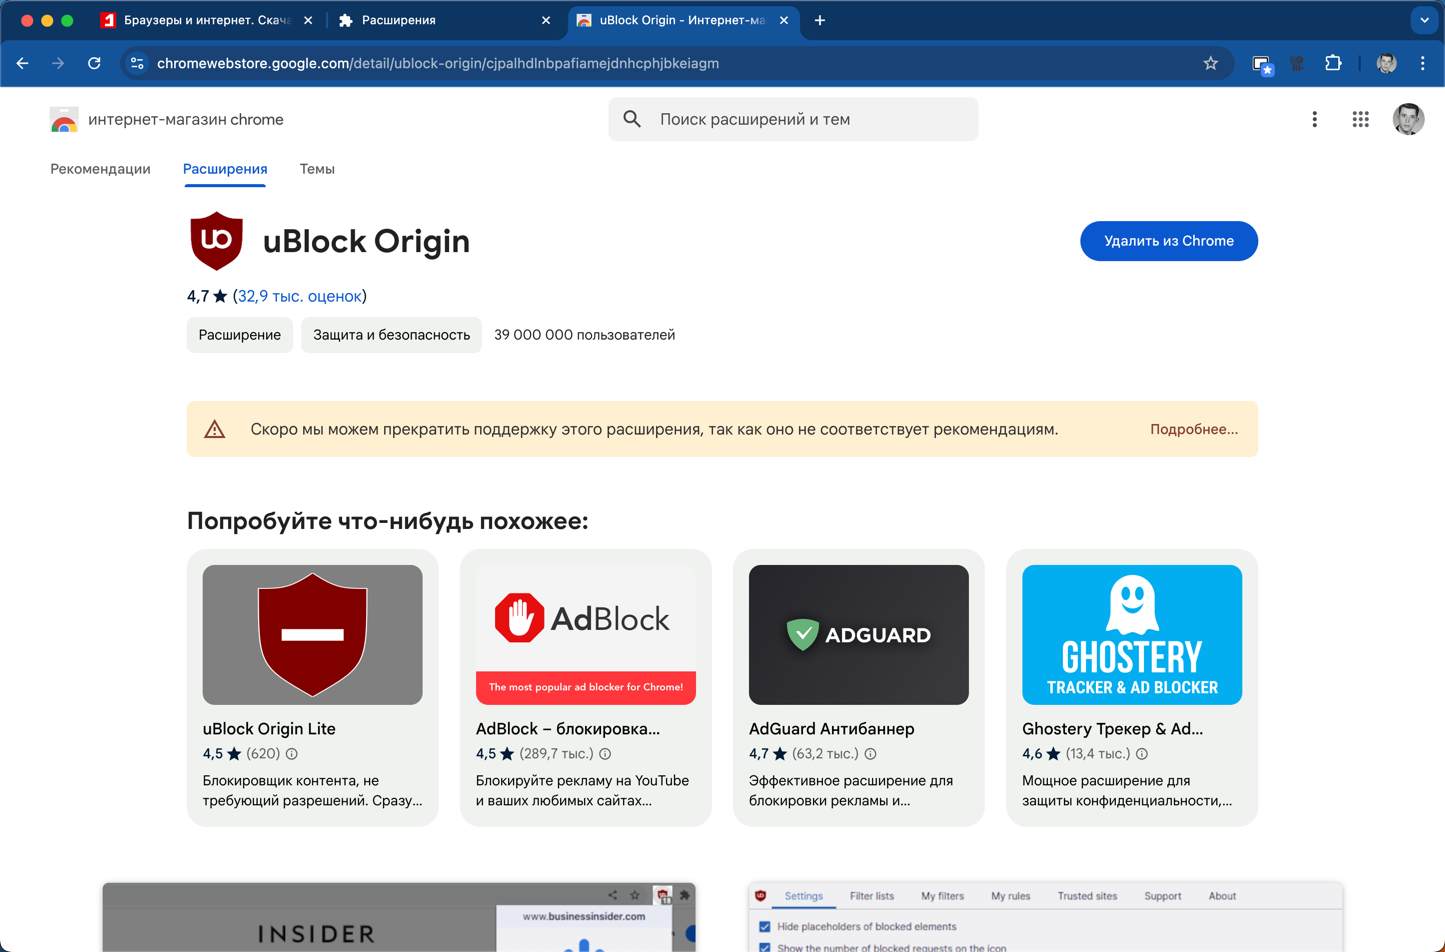Switch to the 'Расширения' browser tab
This screenshot has height=952, width=1445.
[445, 20]
